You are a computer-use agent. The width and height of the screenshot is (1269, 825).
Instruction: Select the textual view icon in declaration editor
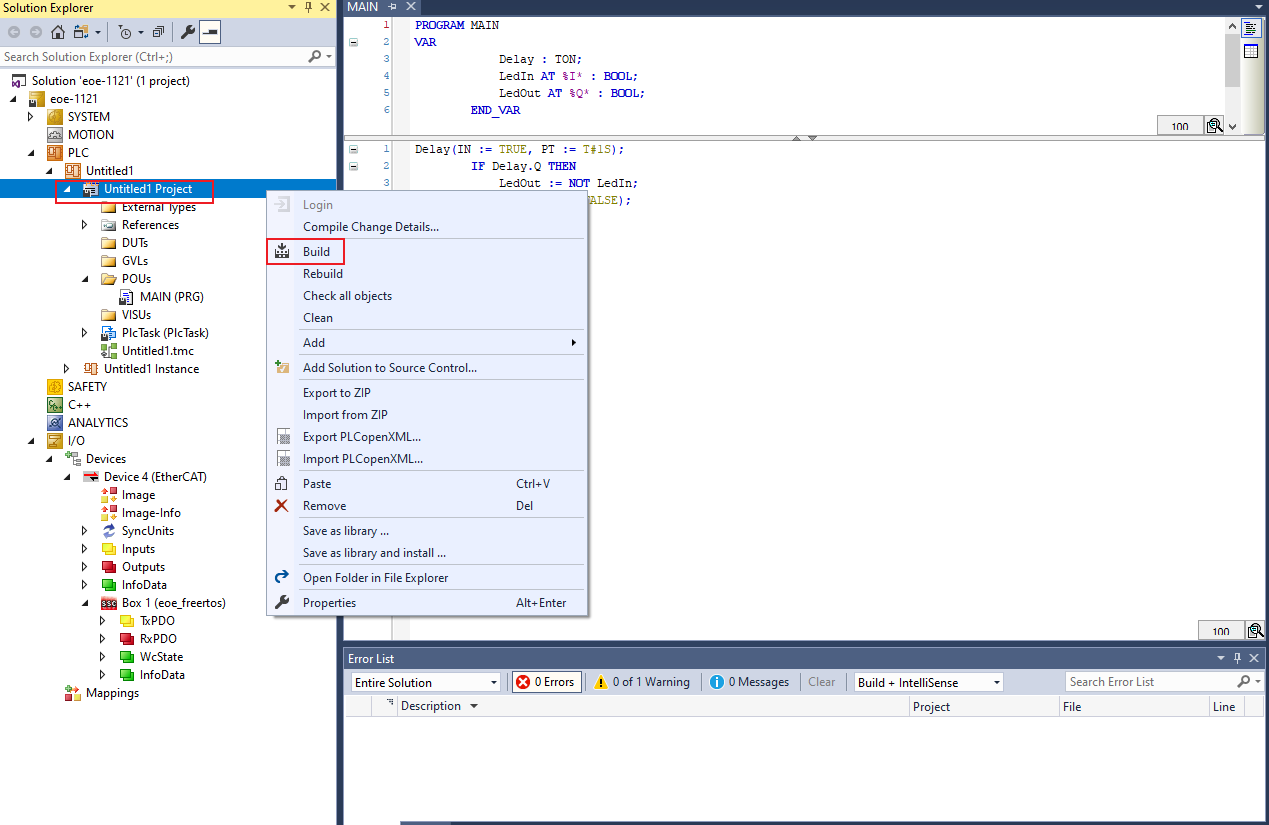click(1251, 28)
